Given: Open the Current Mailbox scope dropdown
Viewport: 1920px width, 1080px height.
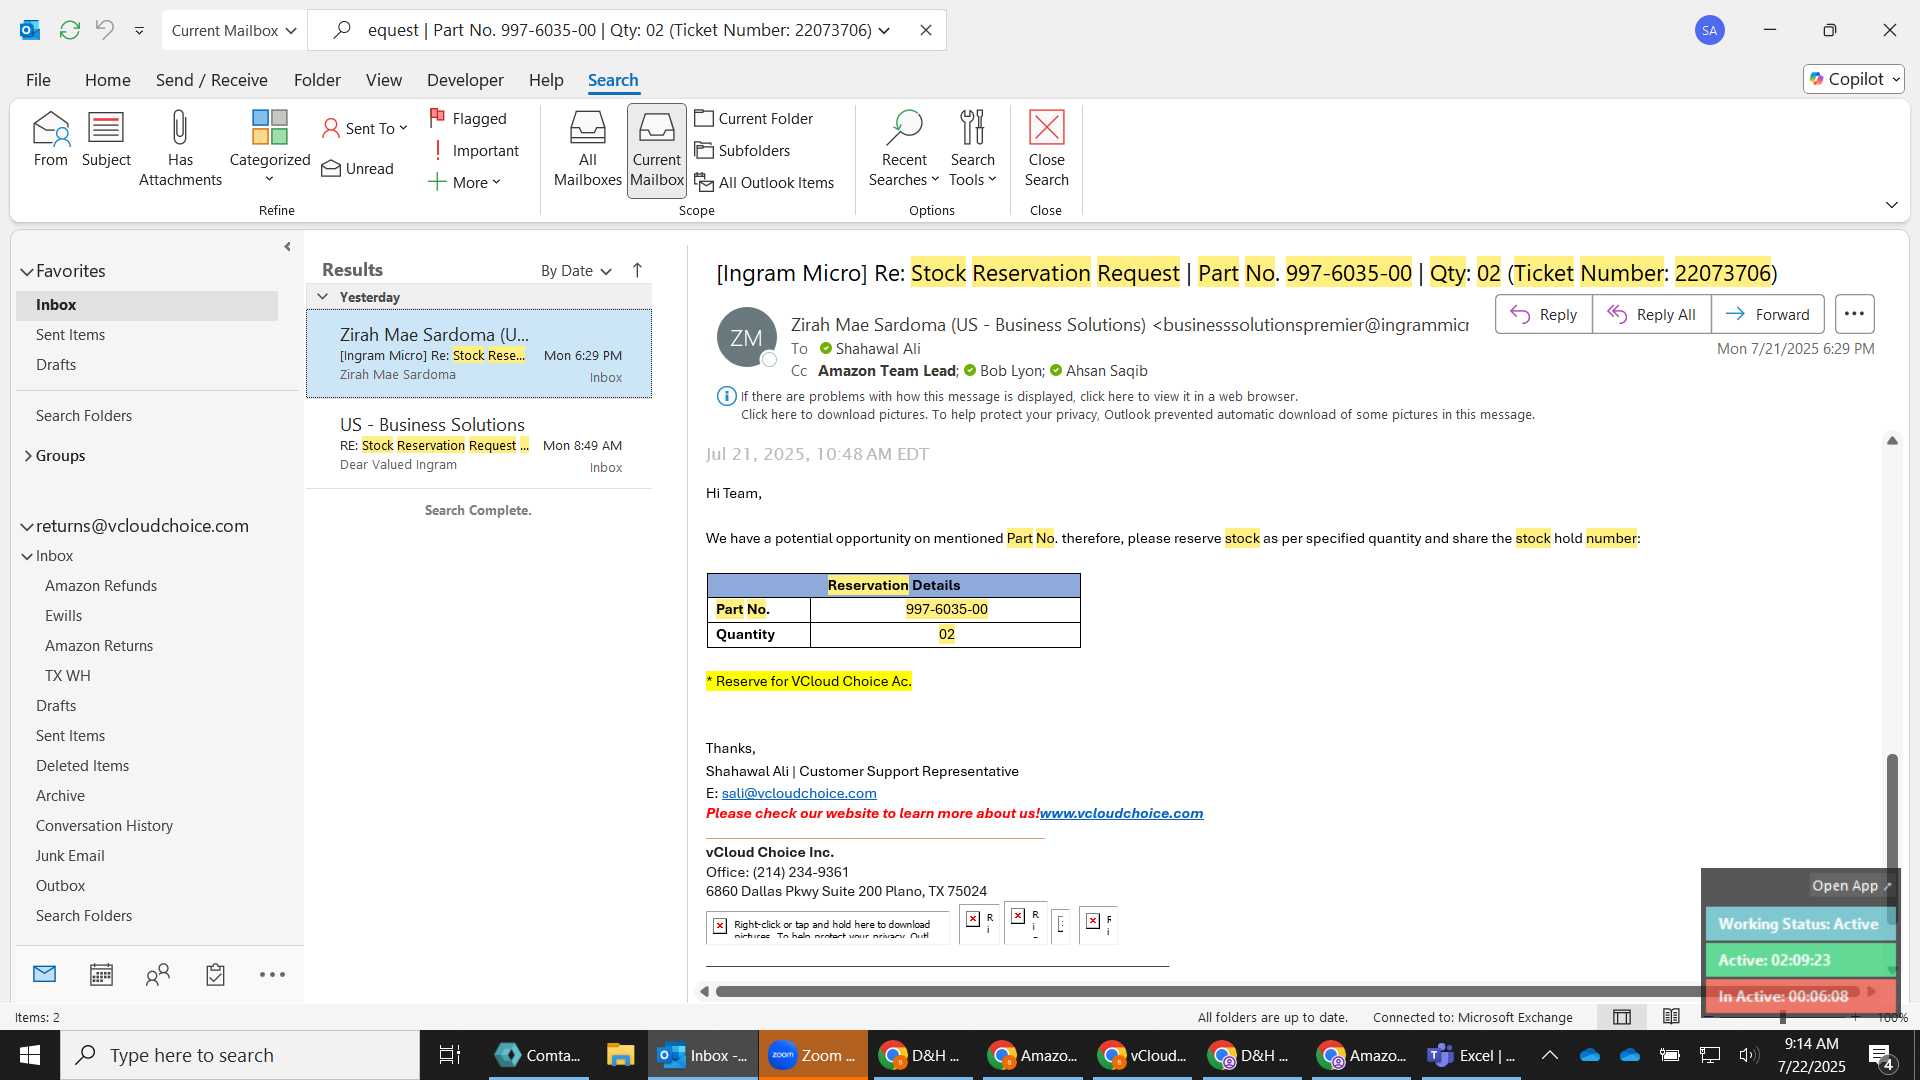Looking at the screenshot, I should 234,30.
